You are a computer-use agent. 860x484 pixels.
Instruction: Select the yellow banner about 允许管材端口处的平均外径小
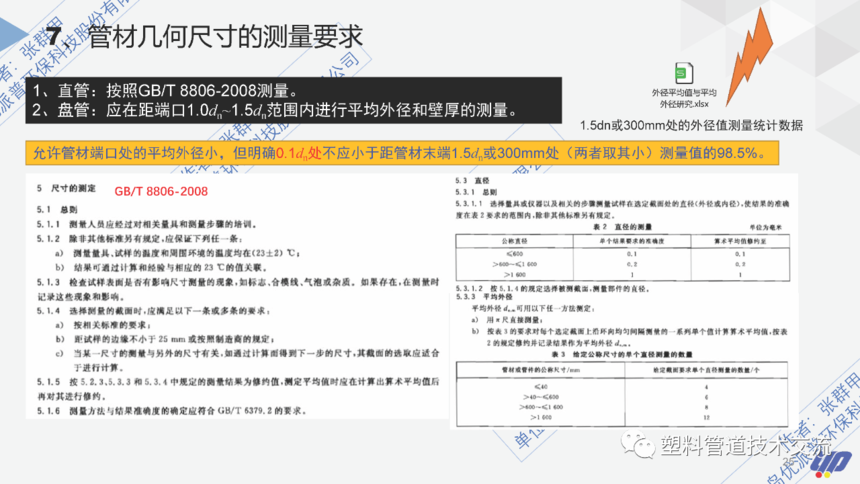coord(402,153)
